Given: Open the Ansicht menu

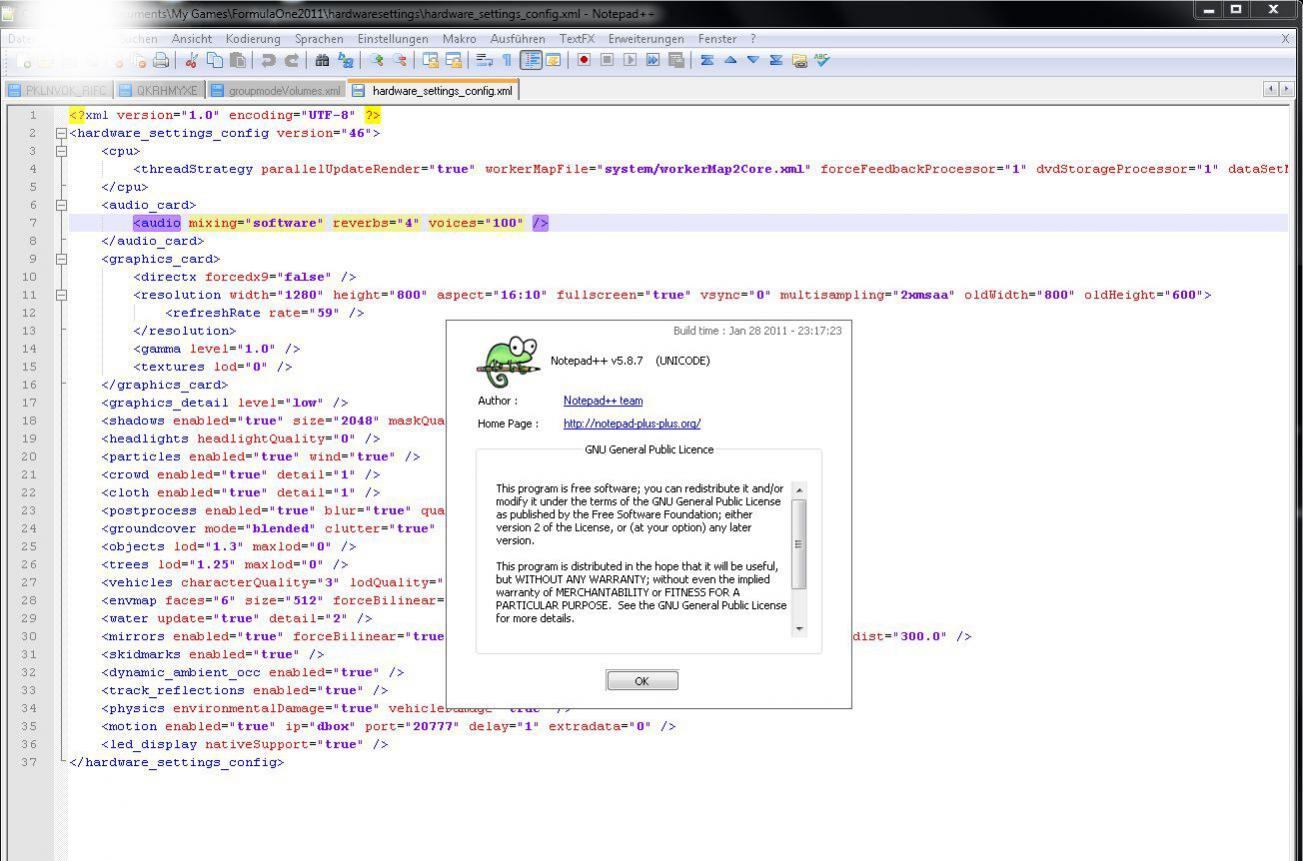Looking at the screenshot, I should [191, 38].
